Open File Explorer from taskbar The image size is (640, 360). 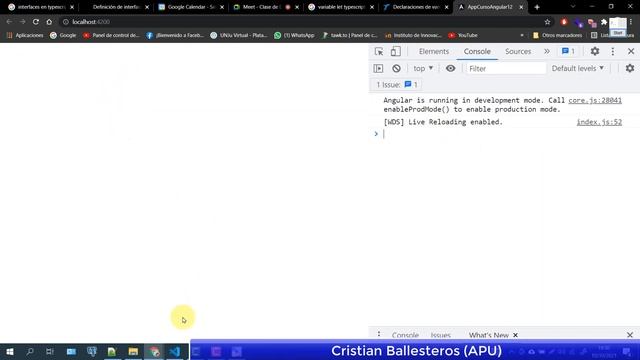(133, 351)
